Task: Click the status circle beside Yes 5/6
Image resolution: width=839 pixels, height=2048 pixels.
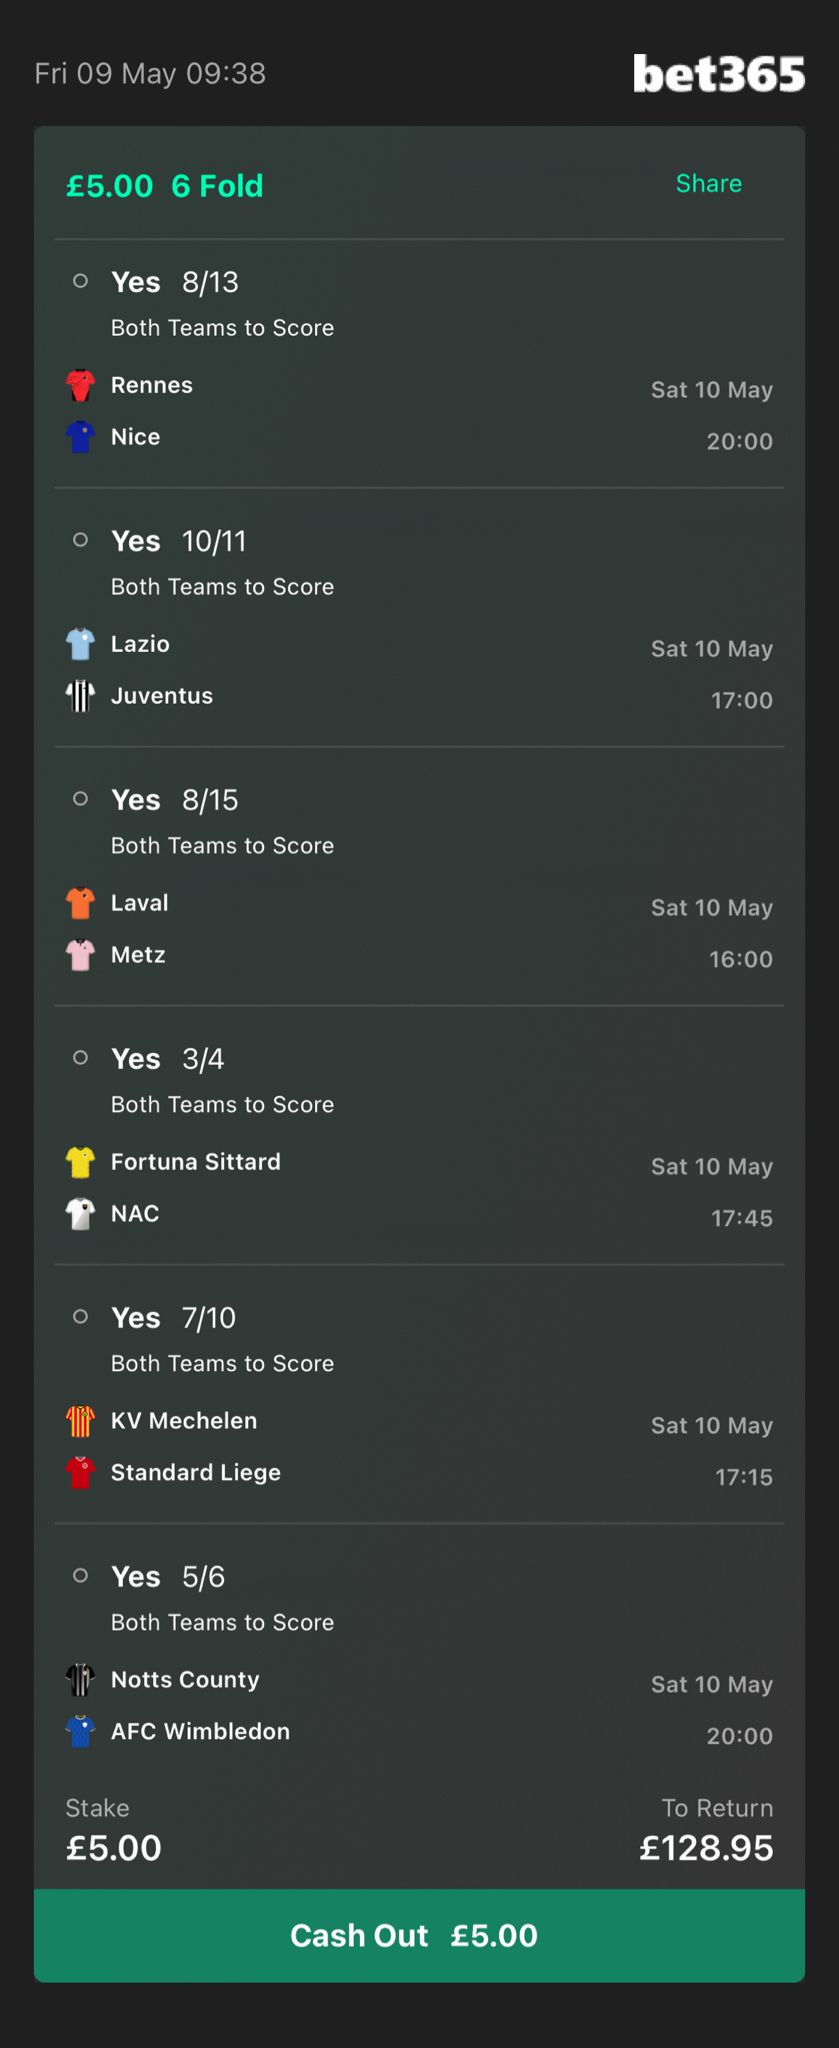Action: (x=81, y=1576)
